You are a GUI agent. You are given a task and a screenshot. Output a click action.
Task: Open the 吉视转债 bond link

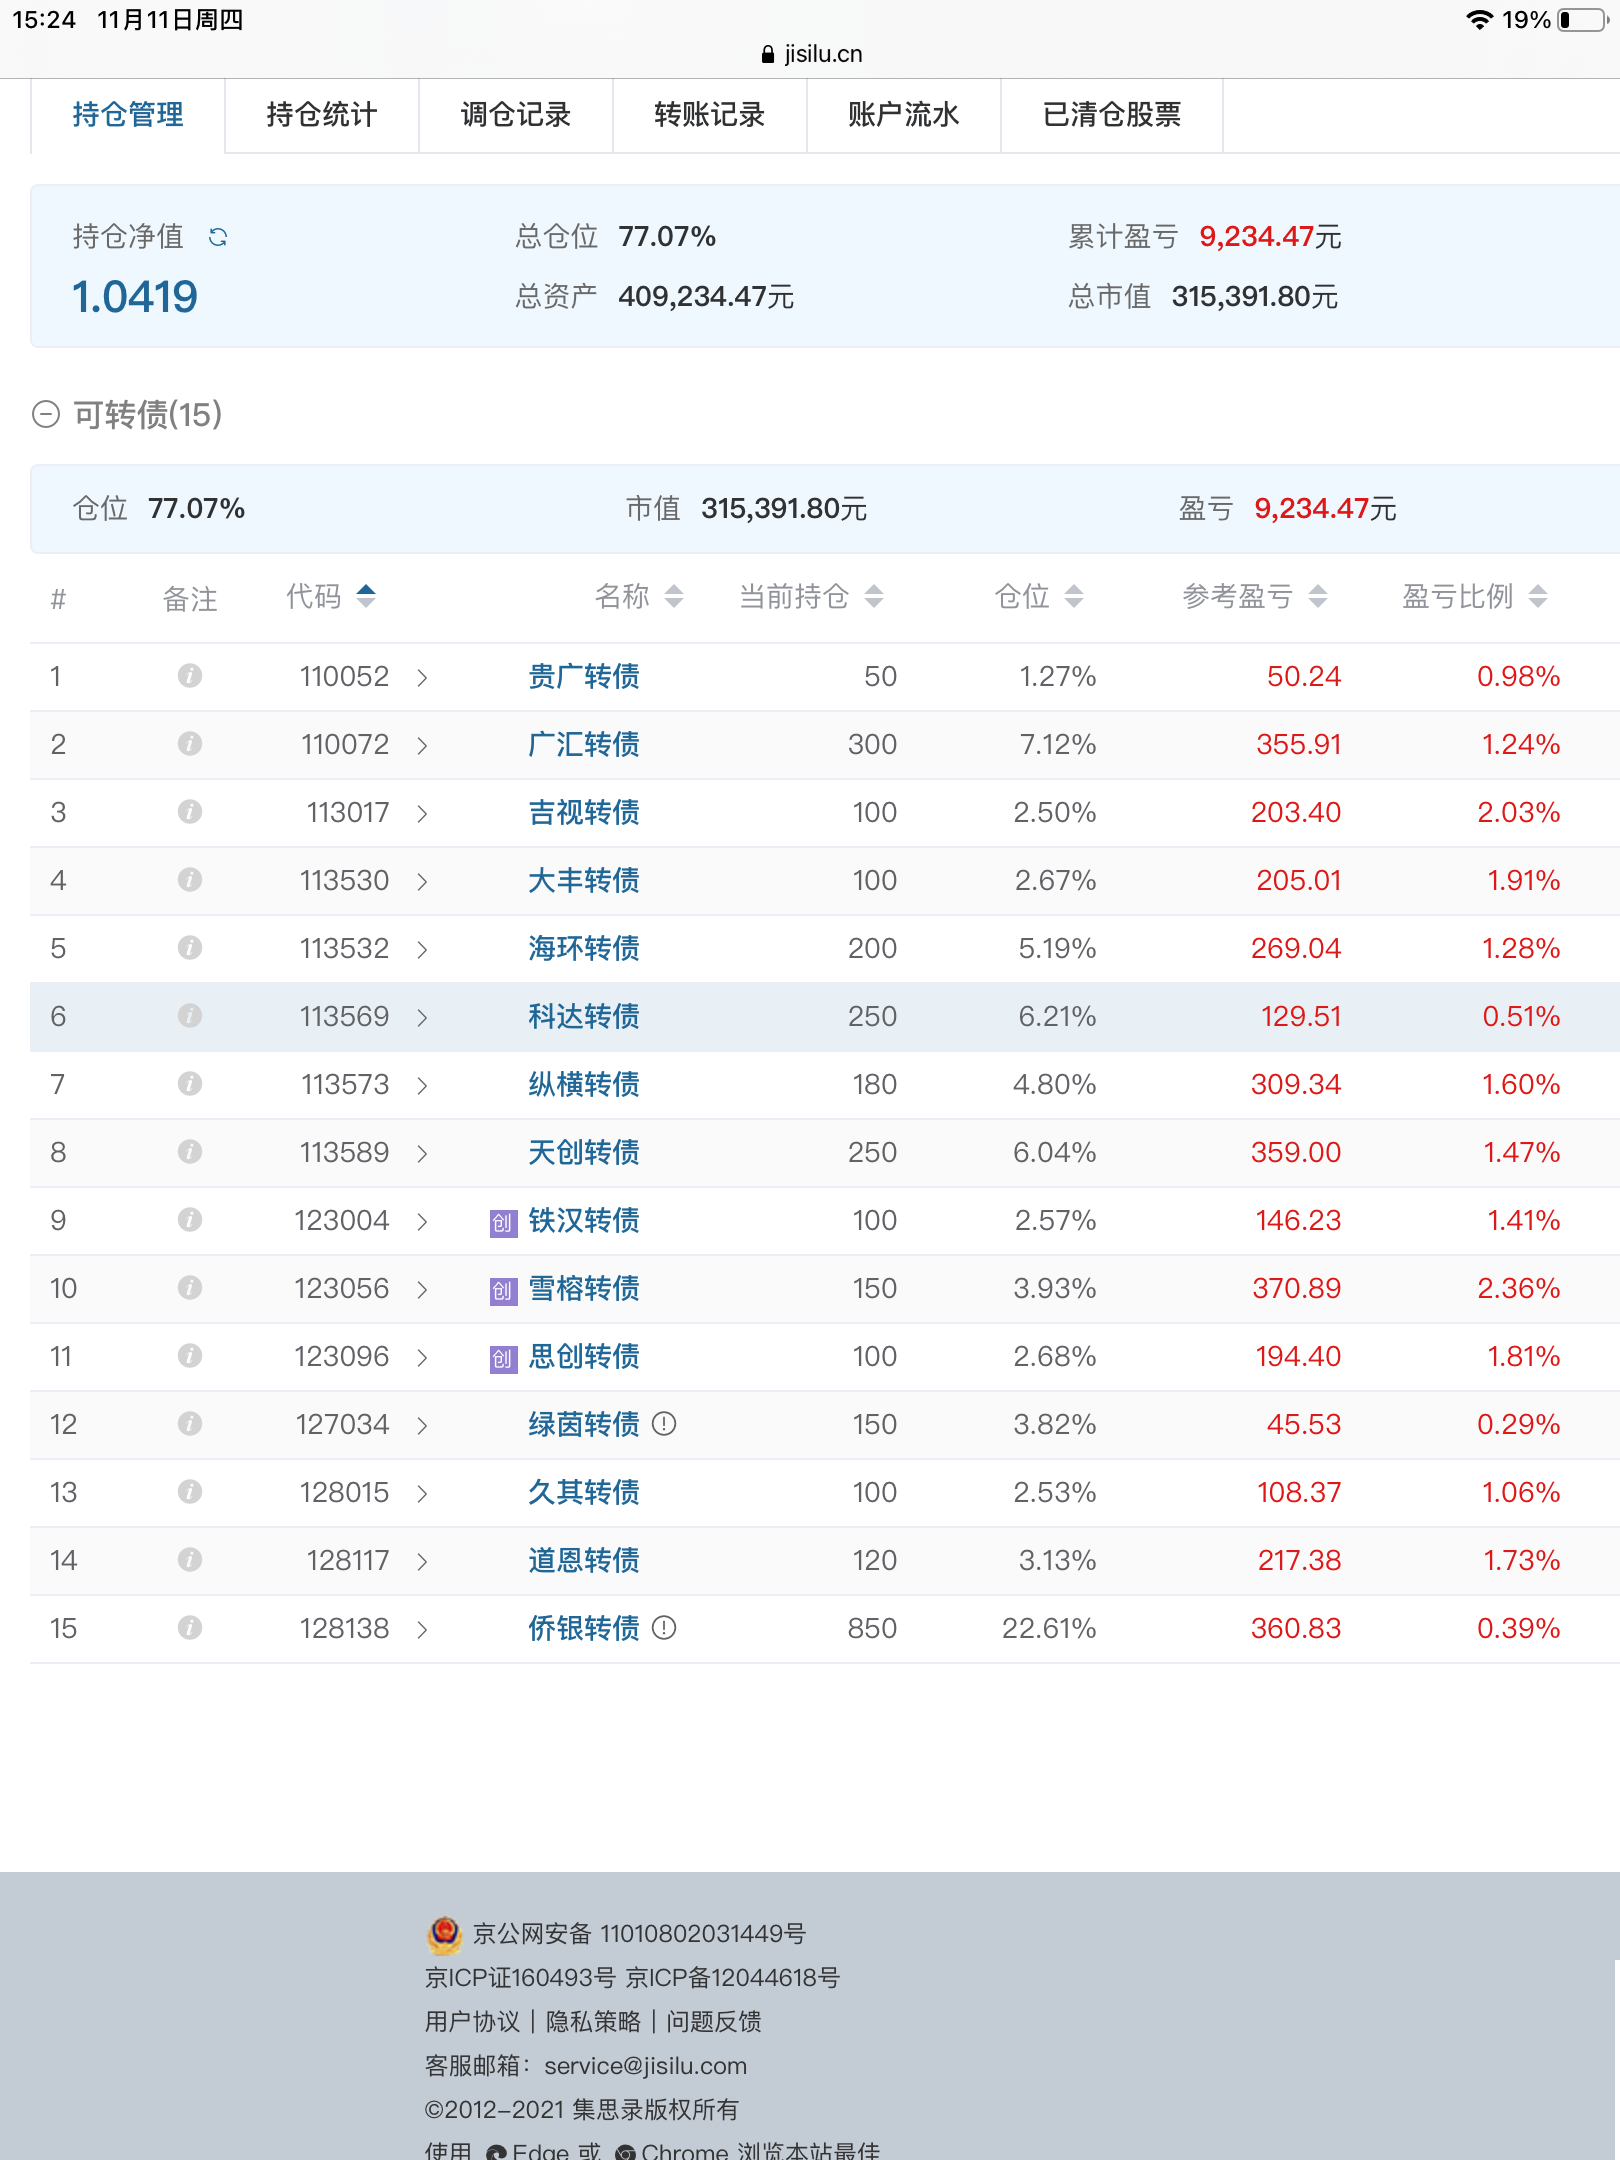coord(584,812)
